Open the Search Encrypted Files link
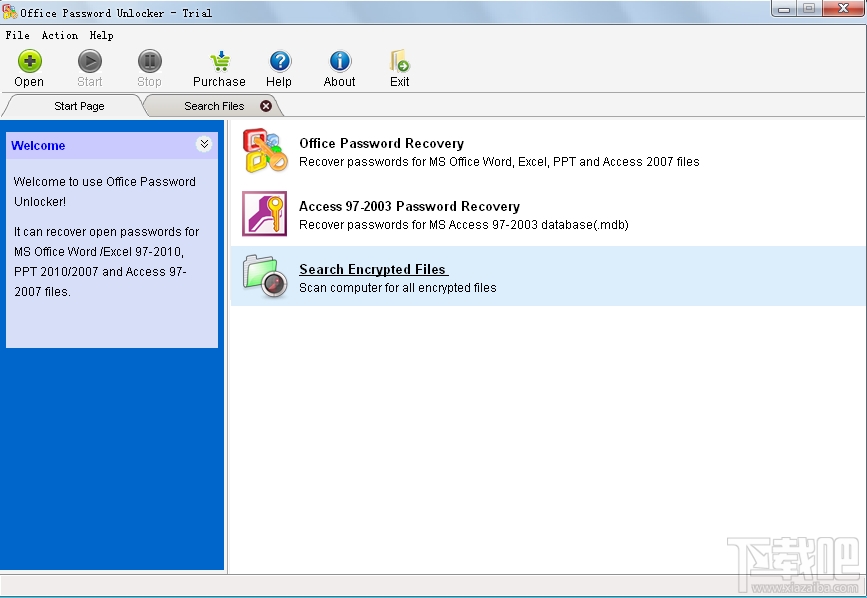The image size is (867, 598). (372, 269)
